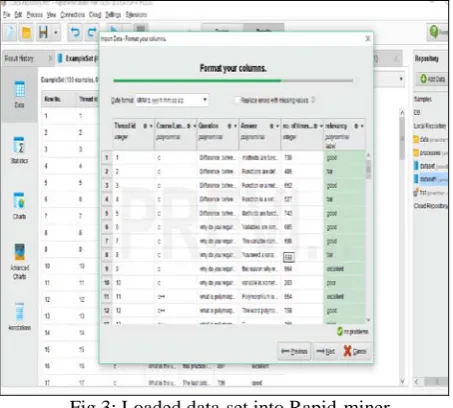
Task: Open gear settings for the relevancy column
Action: click(356, 126)
